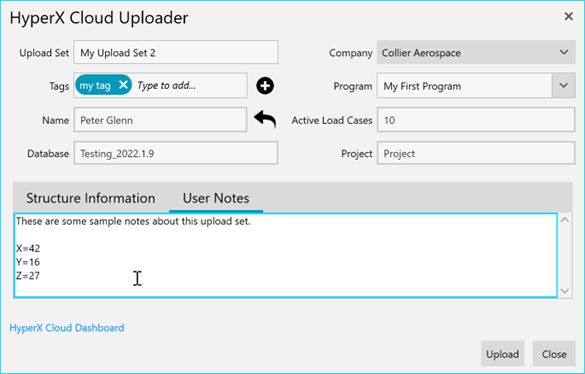Viewport: 585px width, 374px height.
Task: Click into the Upload Set field
Action: click(176, 52)
